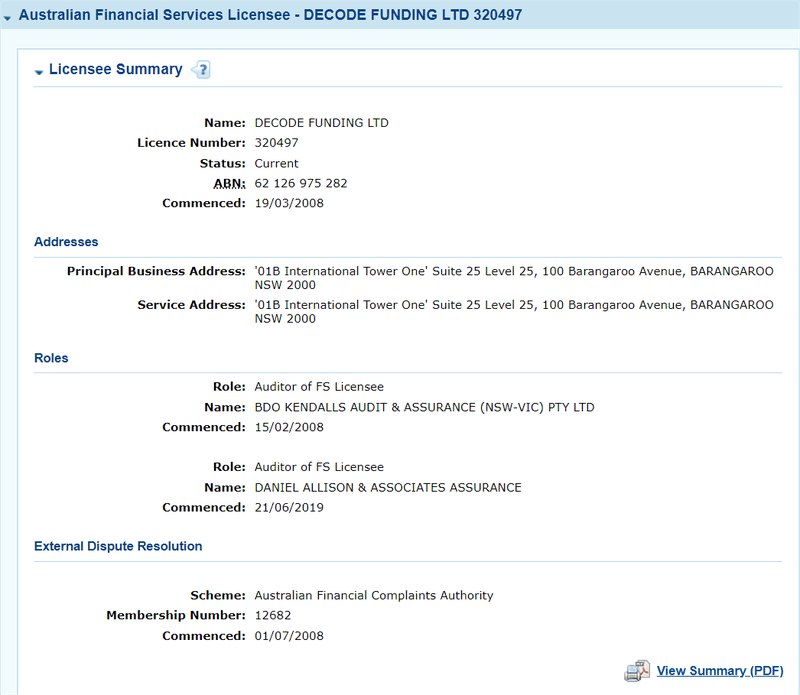Click the Roles section heading
Image resolution: width=800 pixels, height=695 pixels.
click(51, 358)
